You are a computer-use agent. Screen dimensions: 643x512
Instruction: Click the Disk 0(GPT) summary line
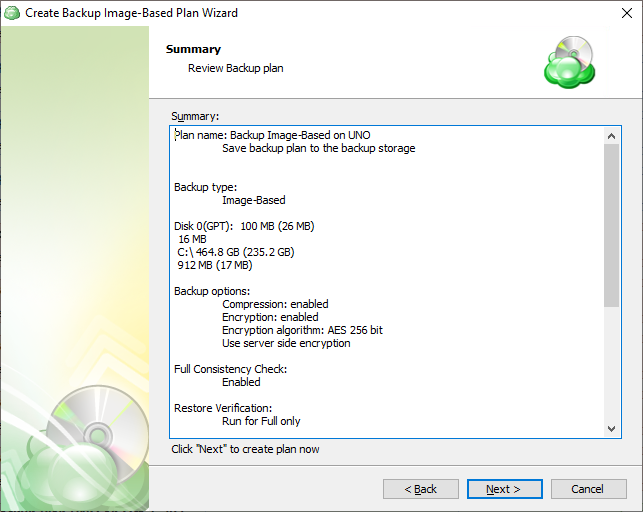click(244, 226)
